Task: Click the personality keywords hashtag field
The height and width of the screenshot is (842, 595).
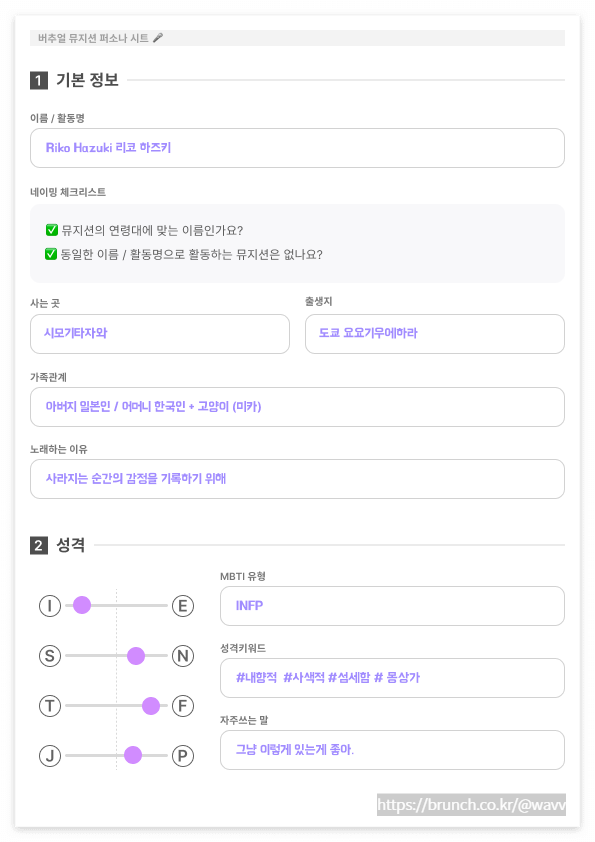Action: (x=392, y=678)
